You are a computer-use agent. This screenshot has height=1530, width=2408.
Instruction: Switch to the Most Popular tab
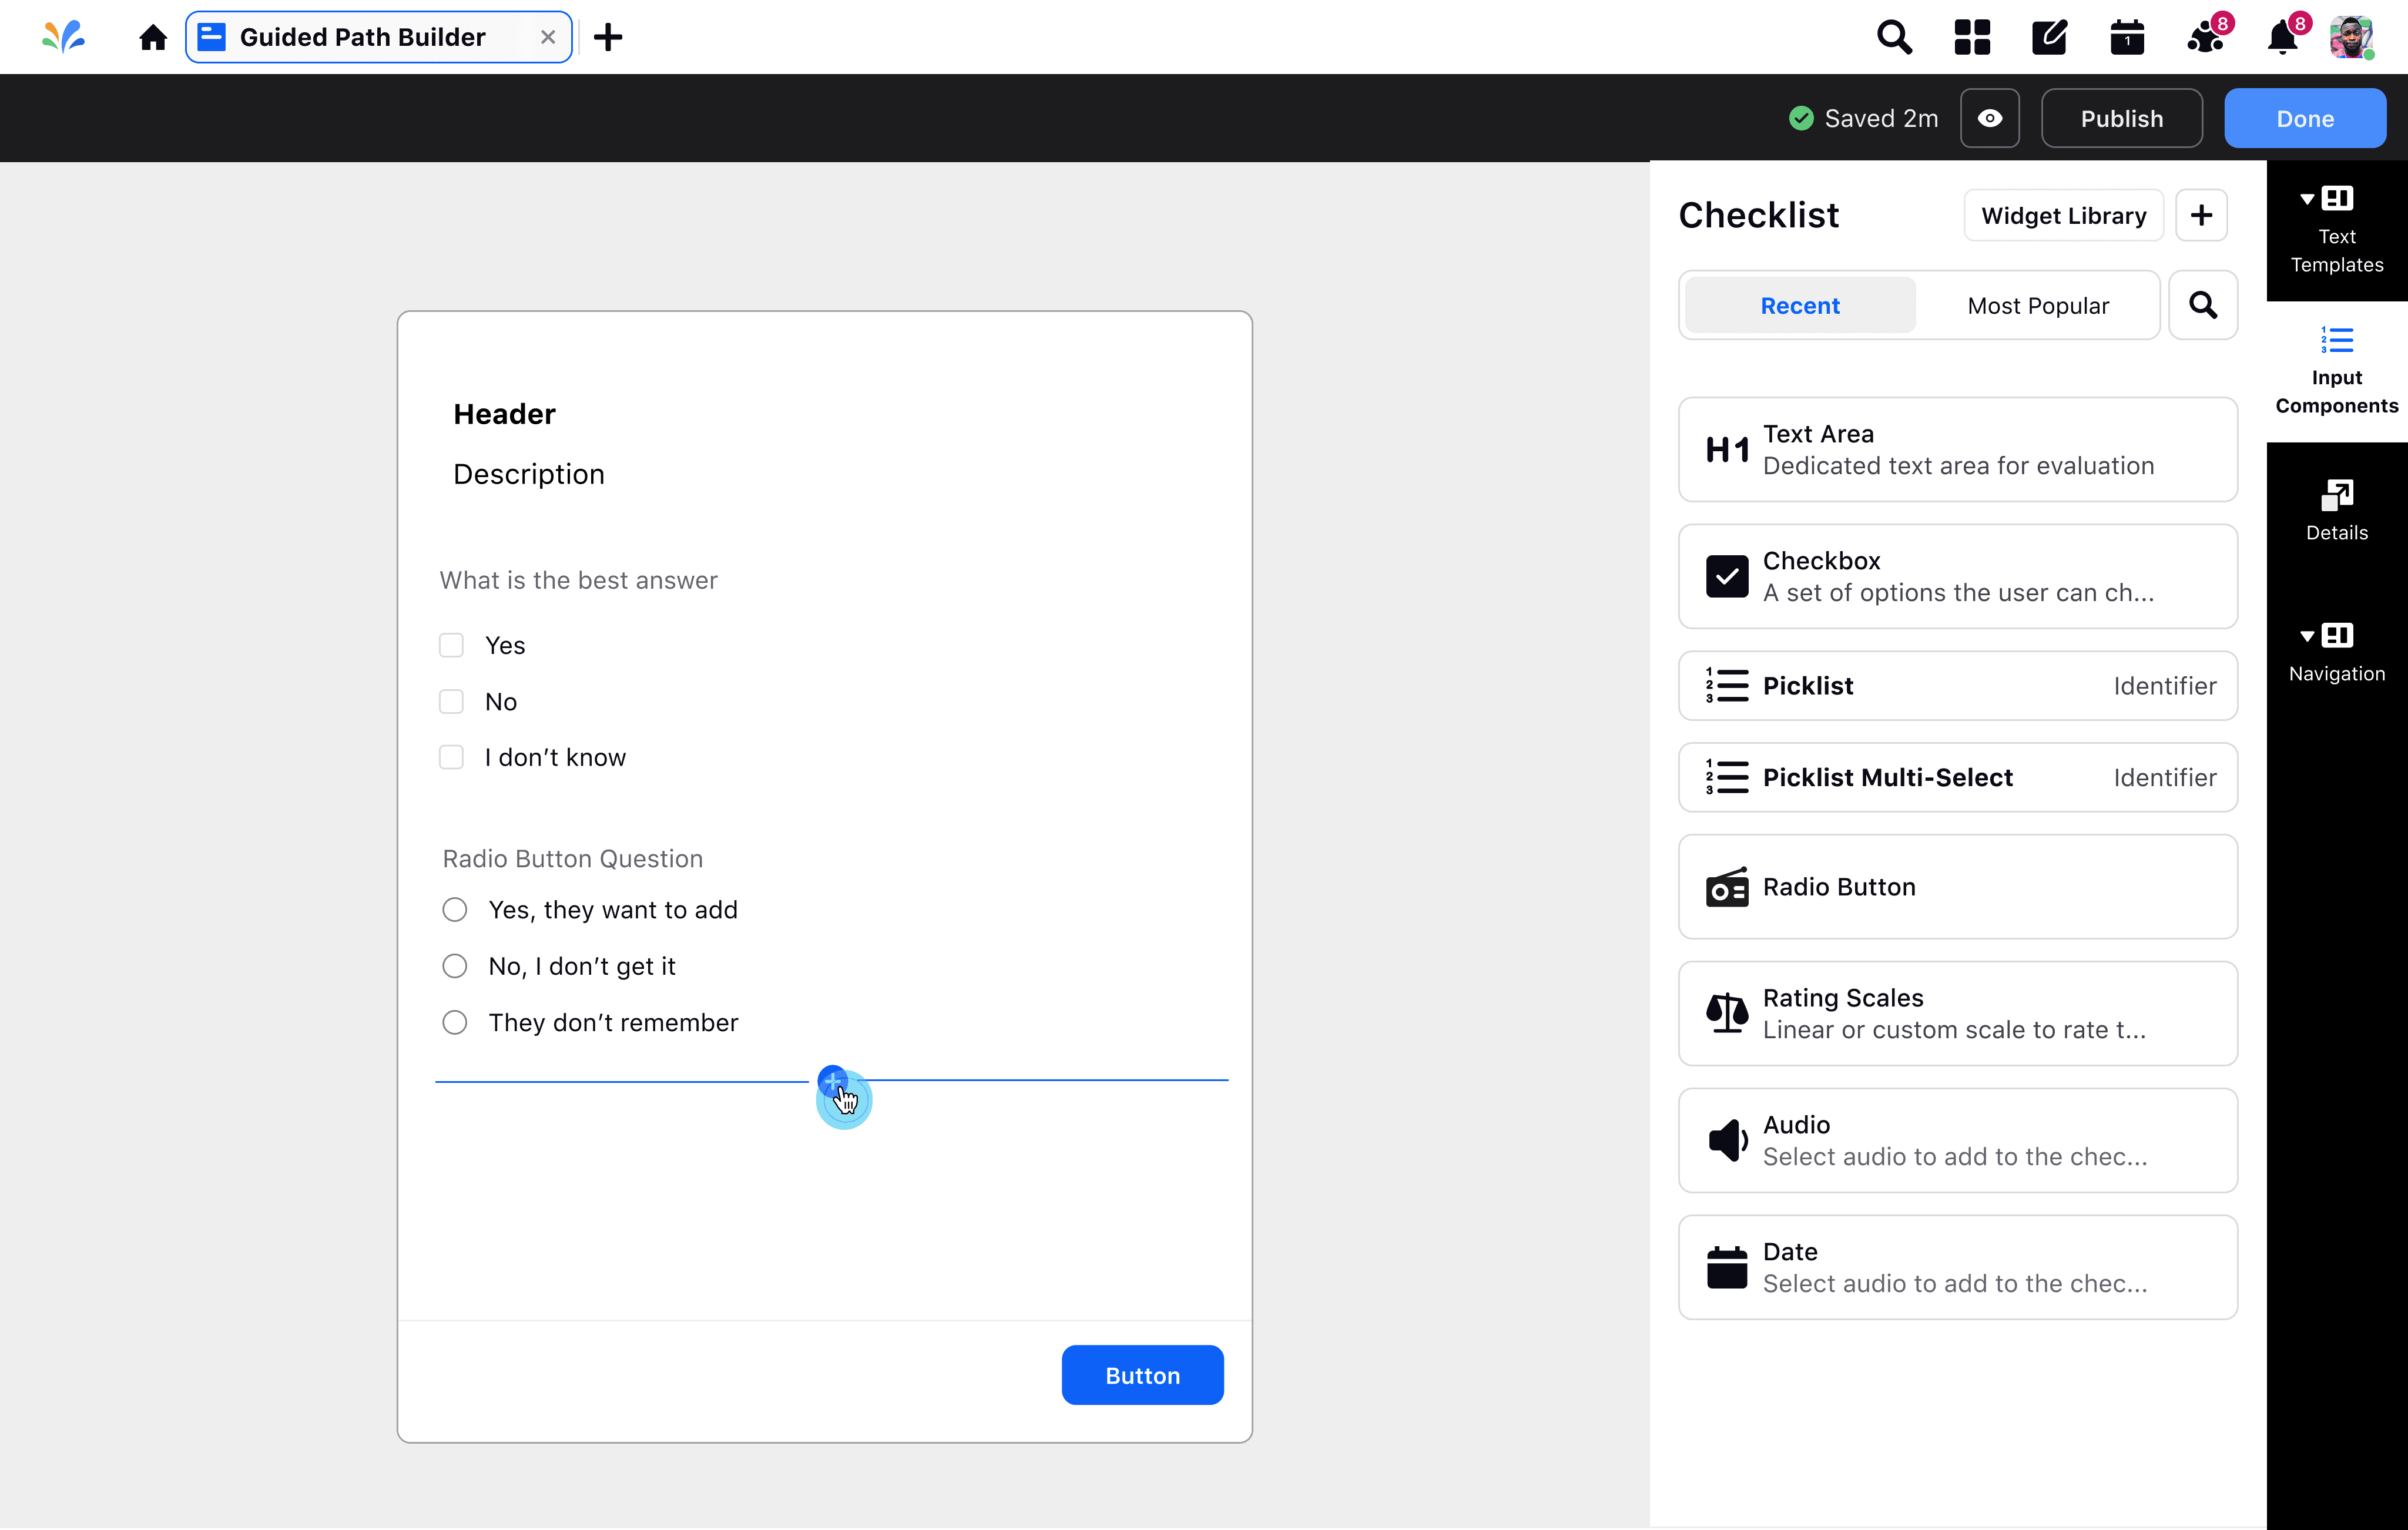point(2037,305)
